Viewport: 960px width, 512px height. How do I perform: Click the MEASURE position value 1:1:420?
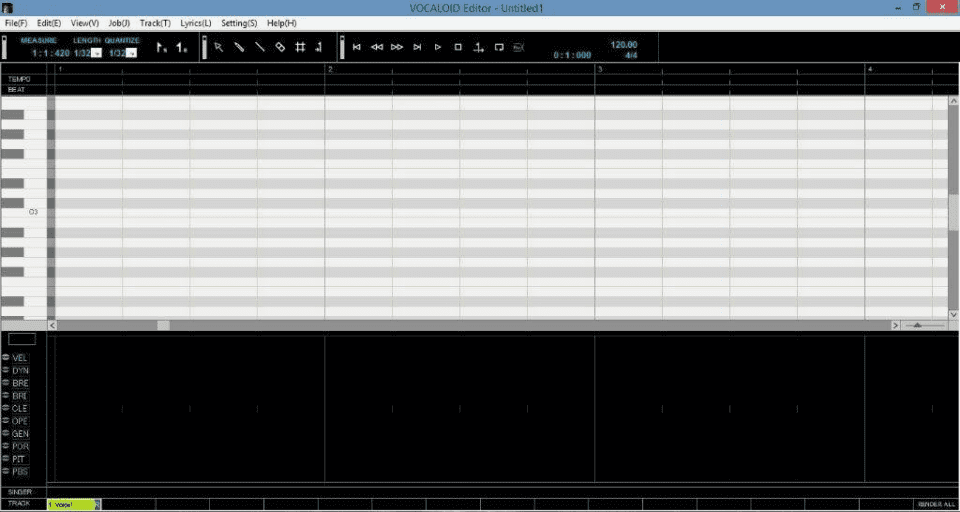point(51,53)
